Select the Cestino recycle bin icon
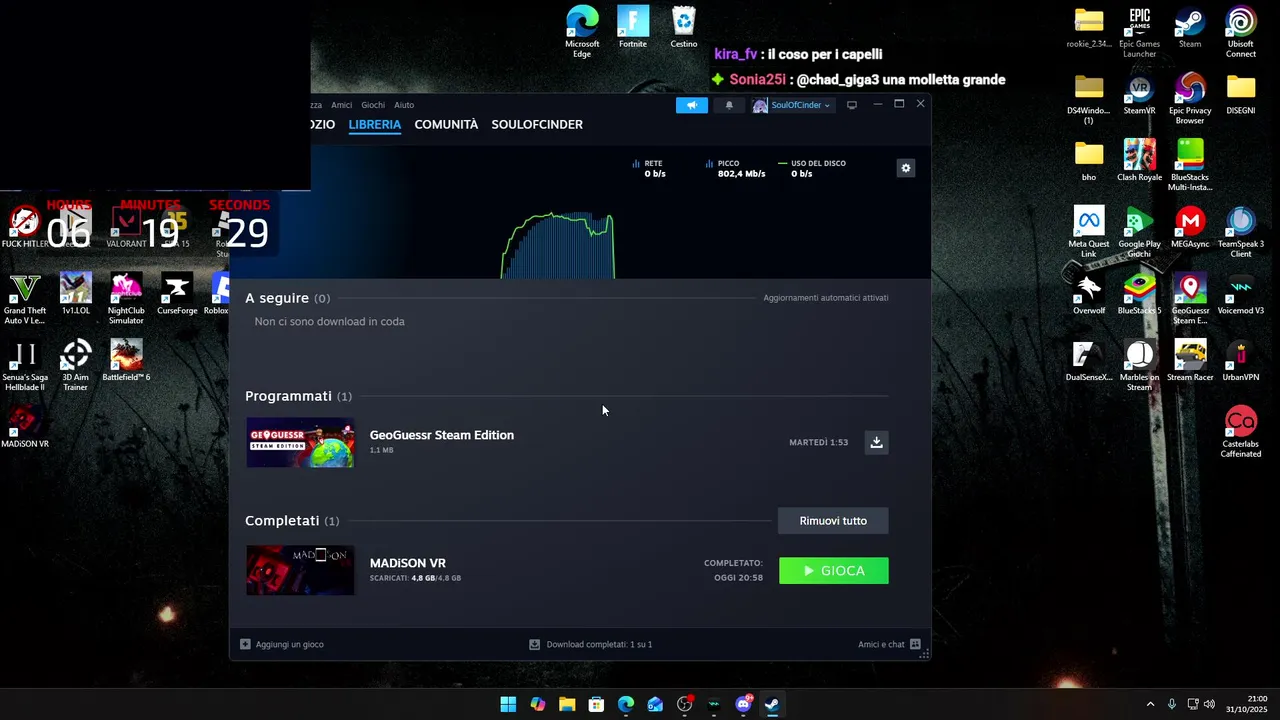 [684, 28]
